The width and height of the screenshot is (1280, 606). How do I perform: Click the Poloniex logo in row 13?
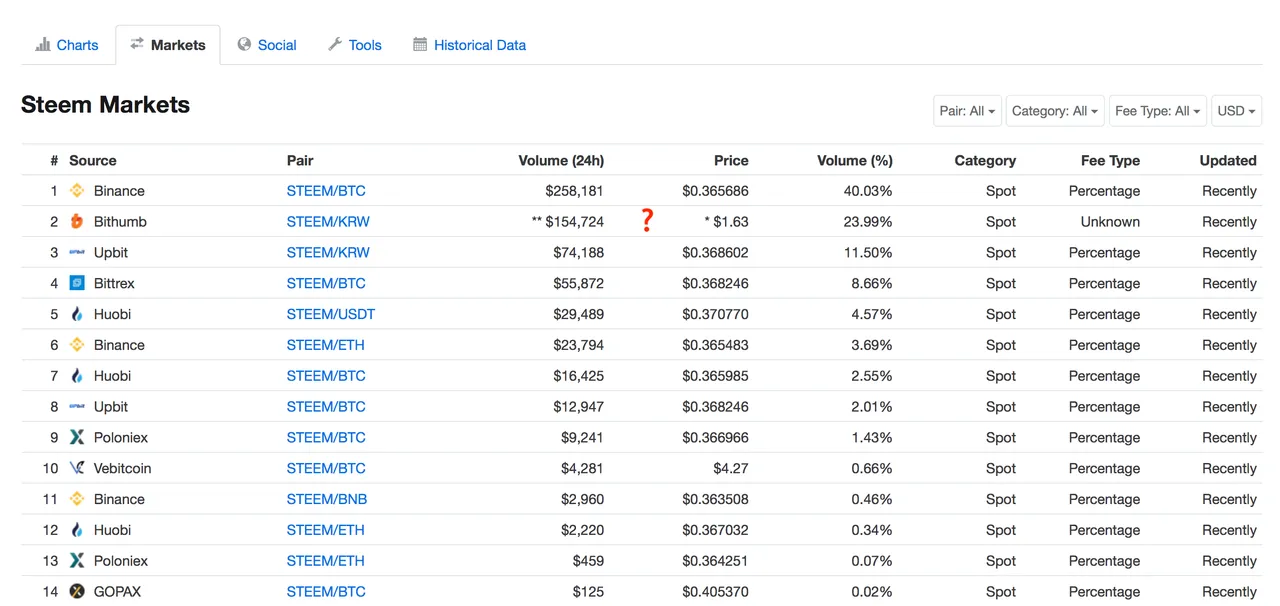tap(77, 561)
